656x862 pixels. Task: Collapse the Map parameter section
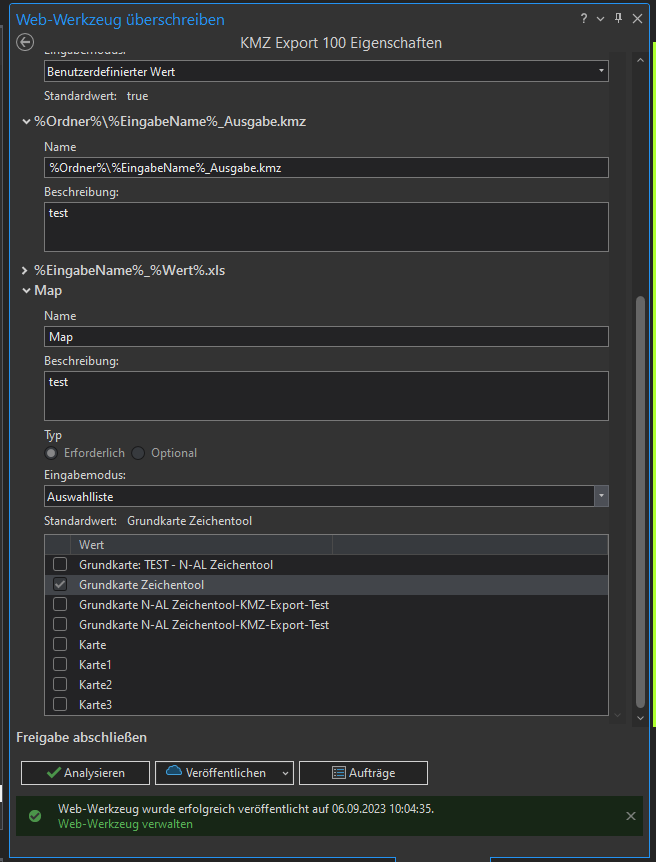tap(25, 290)
